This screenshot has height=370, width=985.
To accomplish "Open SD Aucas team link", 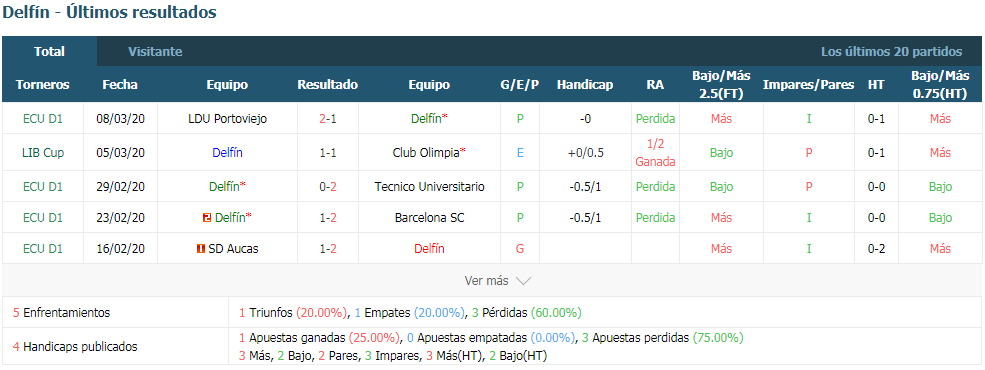I will pos(233,249).
